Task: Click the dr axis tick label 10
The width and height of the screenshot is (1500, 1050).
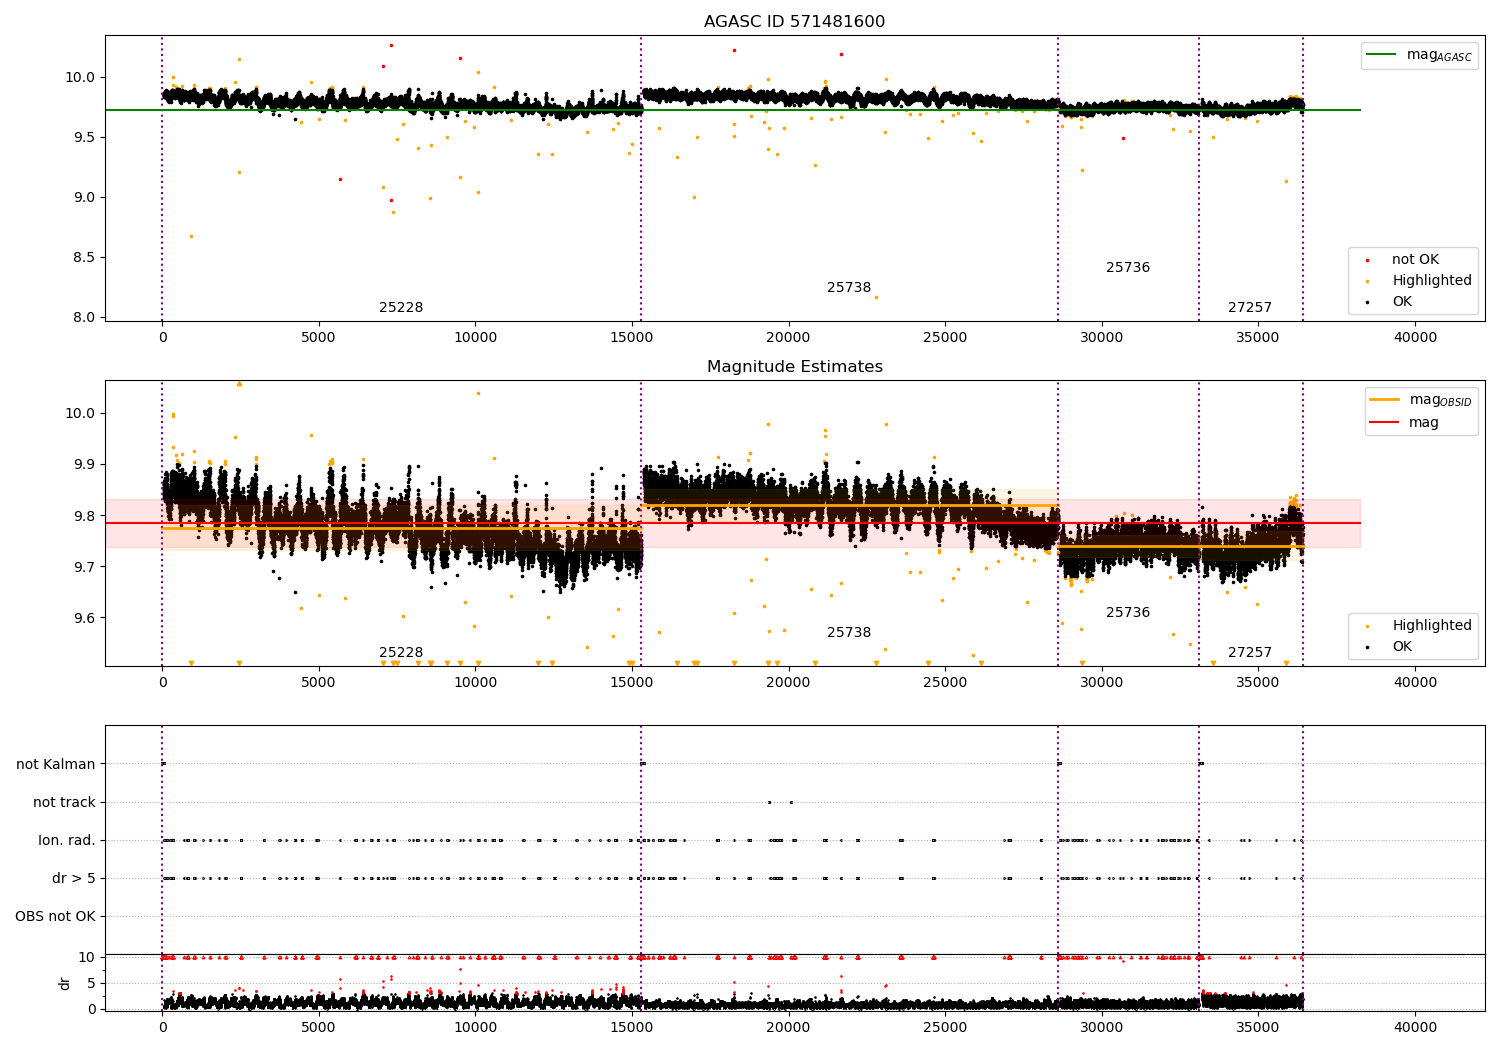Action: tap(87, 957)
